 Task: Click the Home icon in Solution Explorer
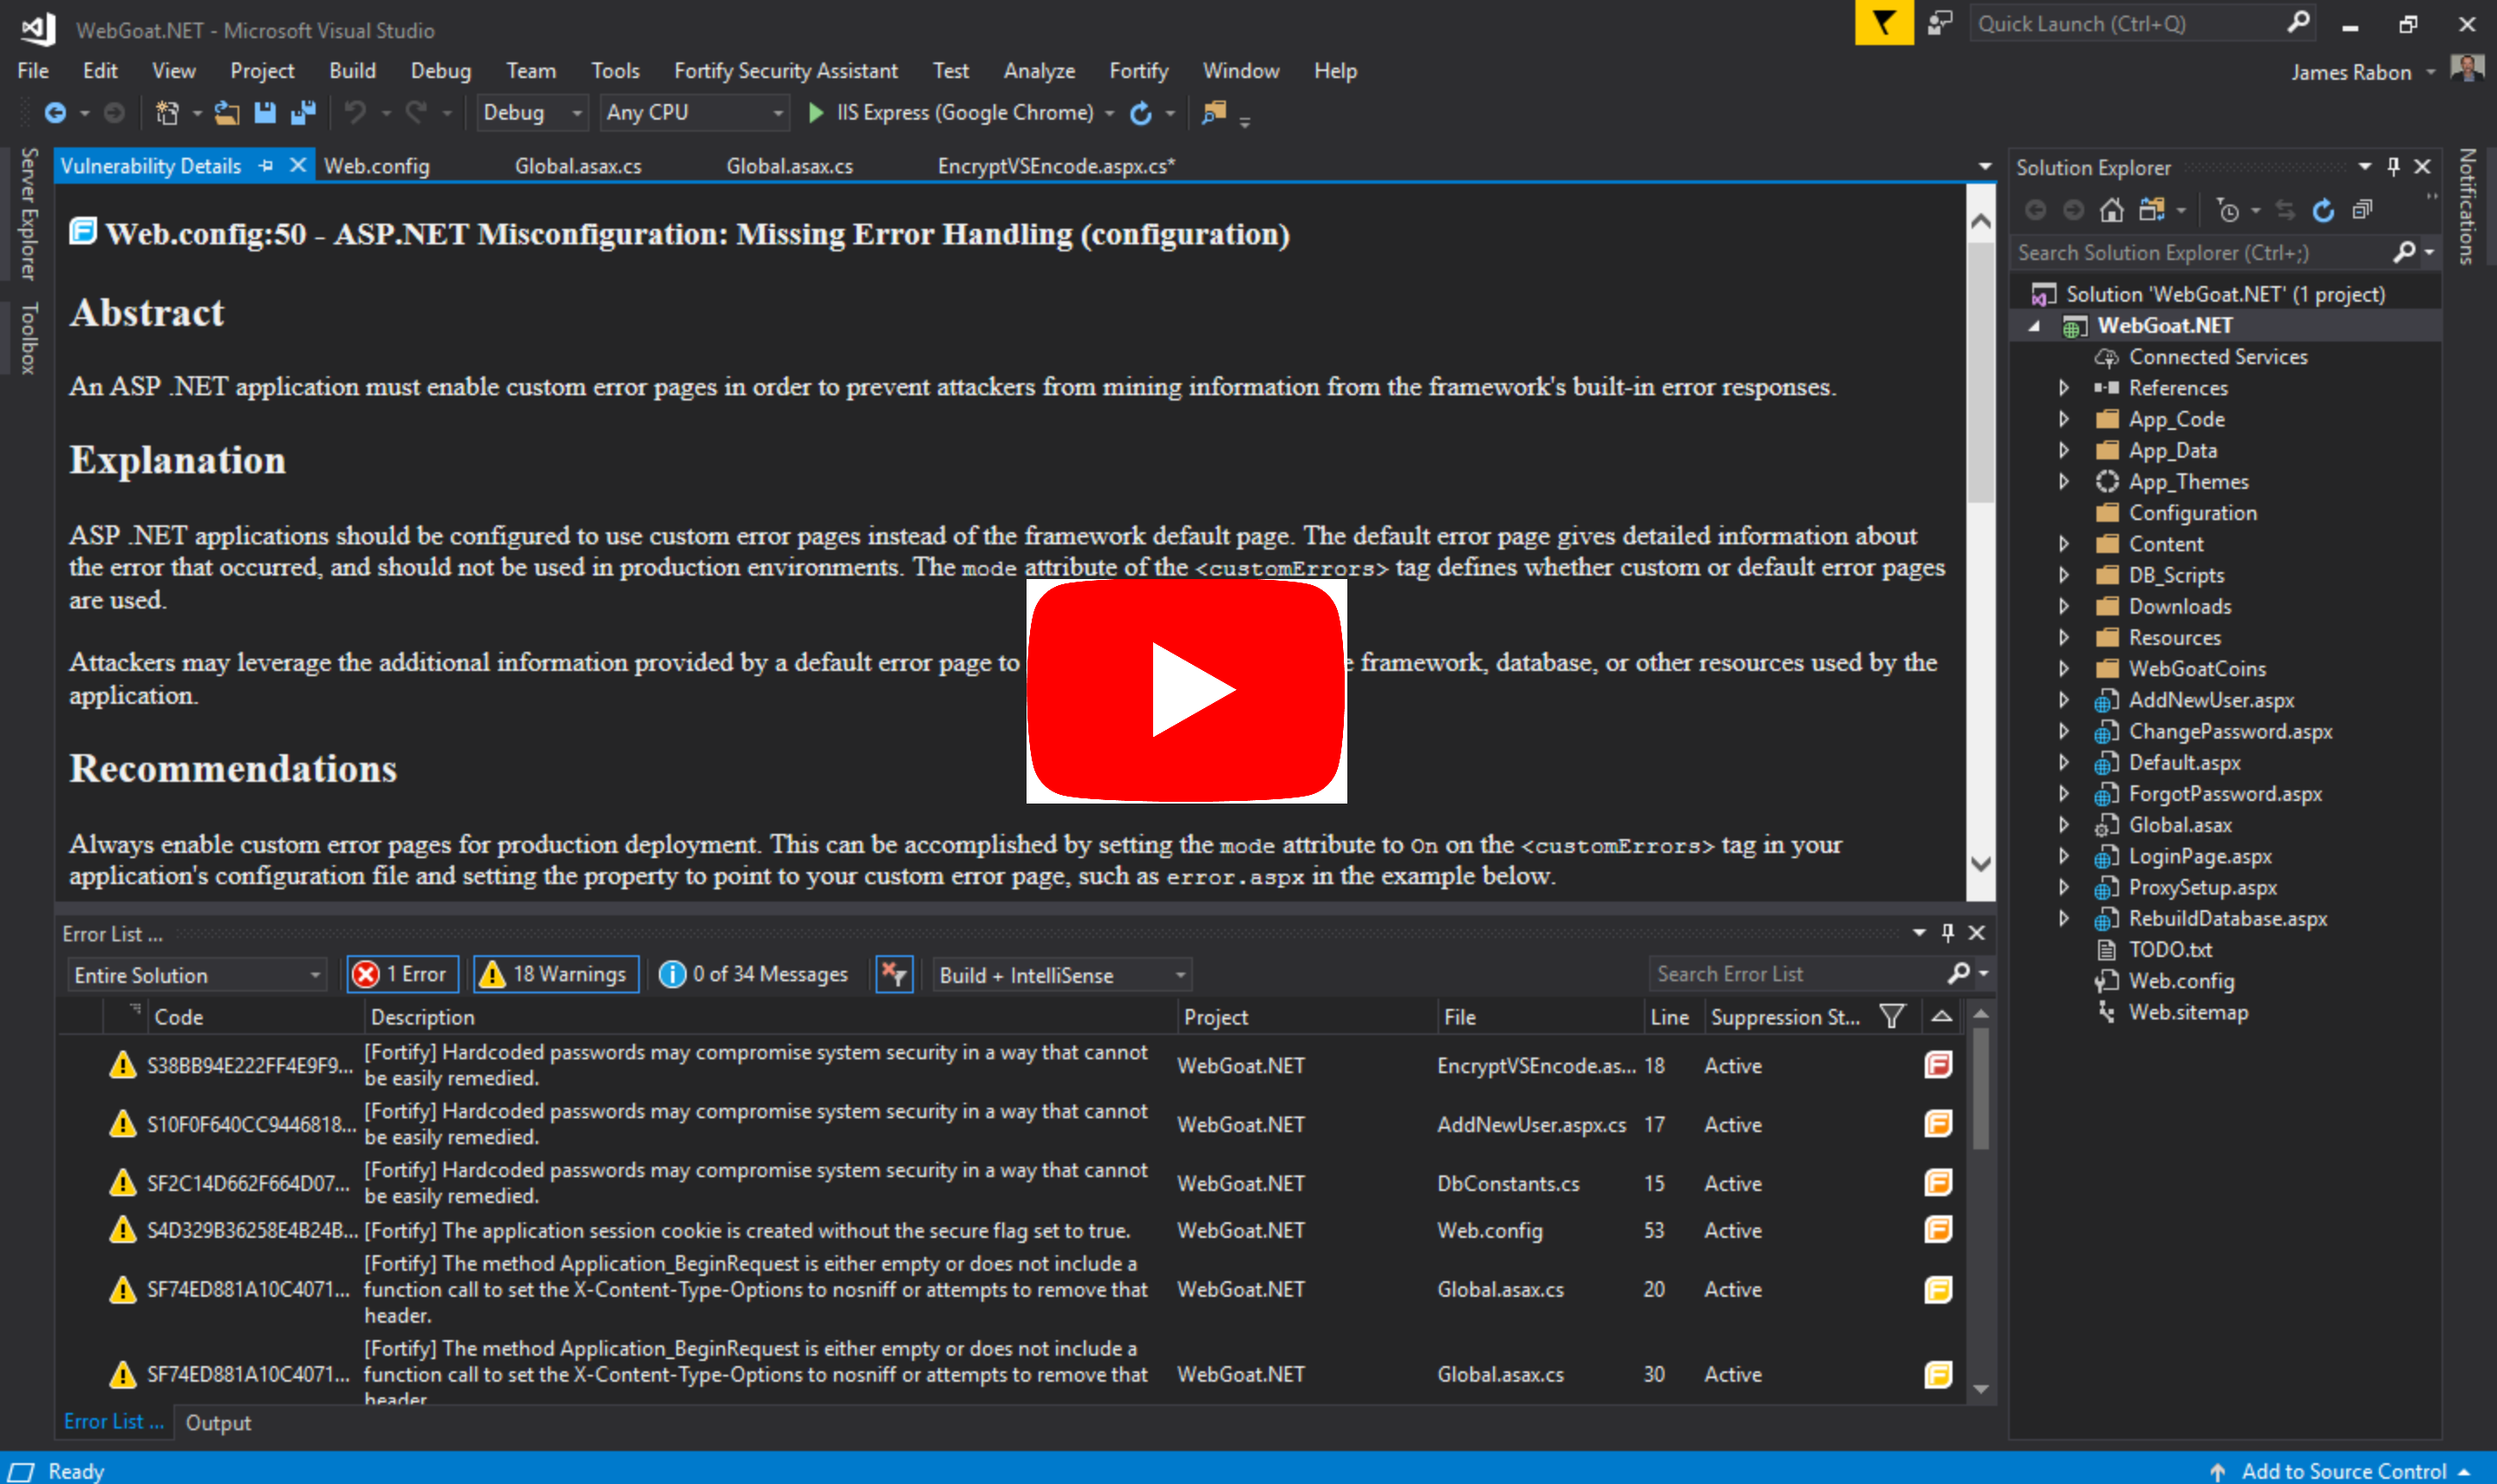(x=2111, y=210)
